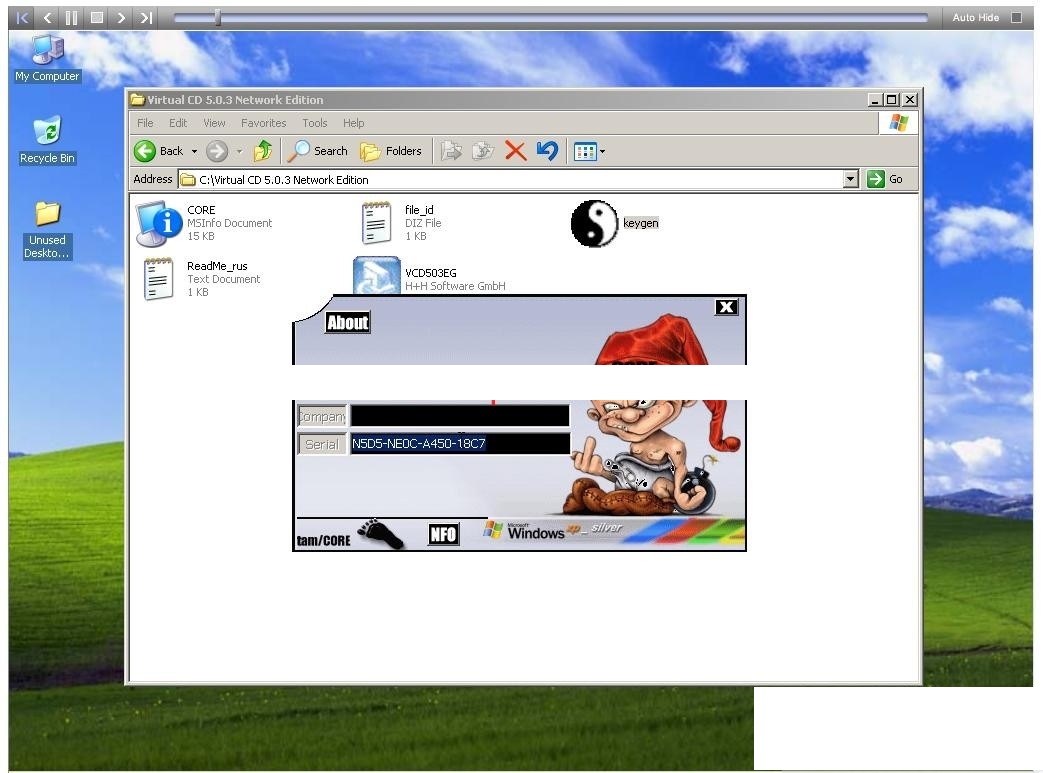This screenshot has height=773, width=1043.
Task: Open the Edit menu
Action: click(178, 123)
